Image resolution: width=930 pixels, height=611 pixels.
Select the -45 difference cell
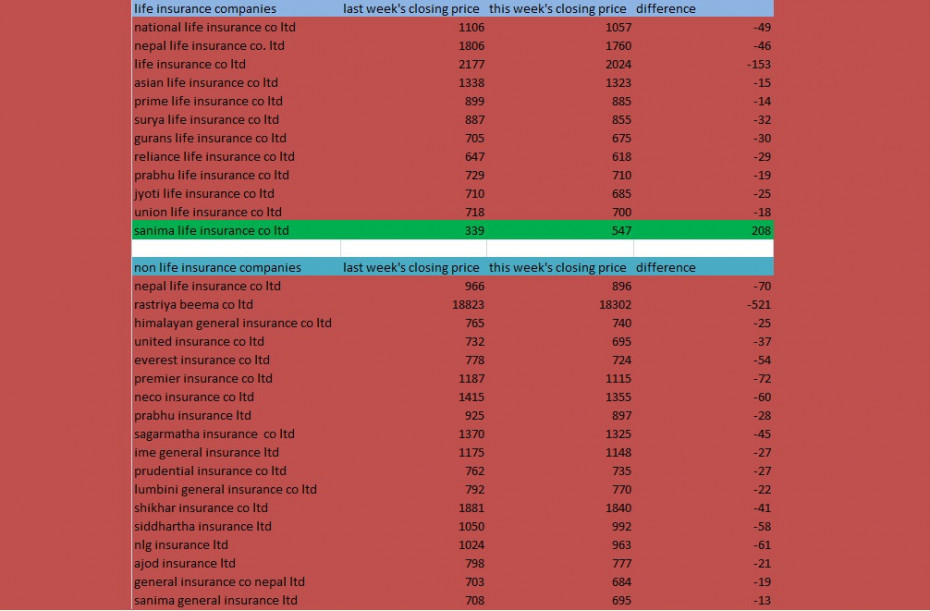(x=703, y=432)
